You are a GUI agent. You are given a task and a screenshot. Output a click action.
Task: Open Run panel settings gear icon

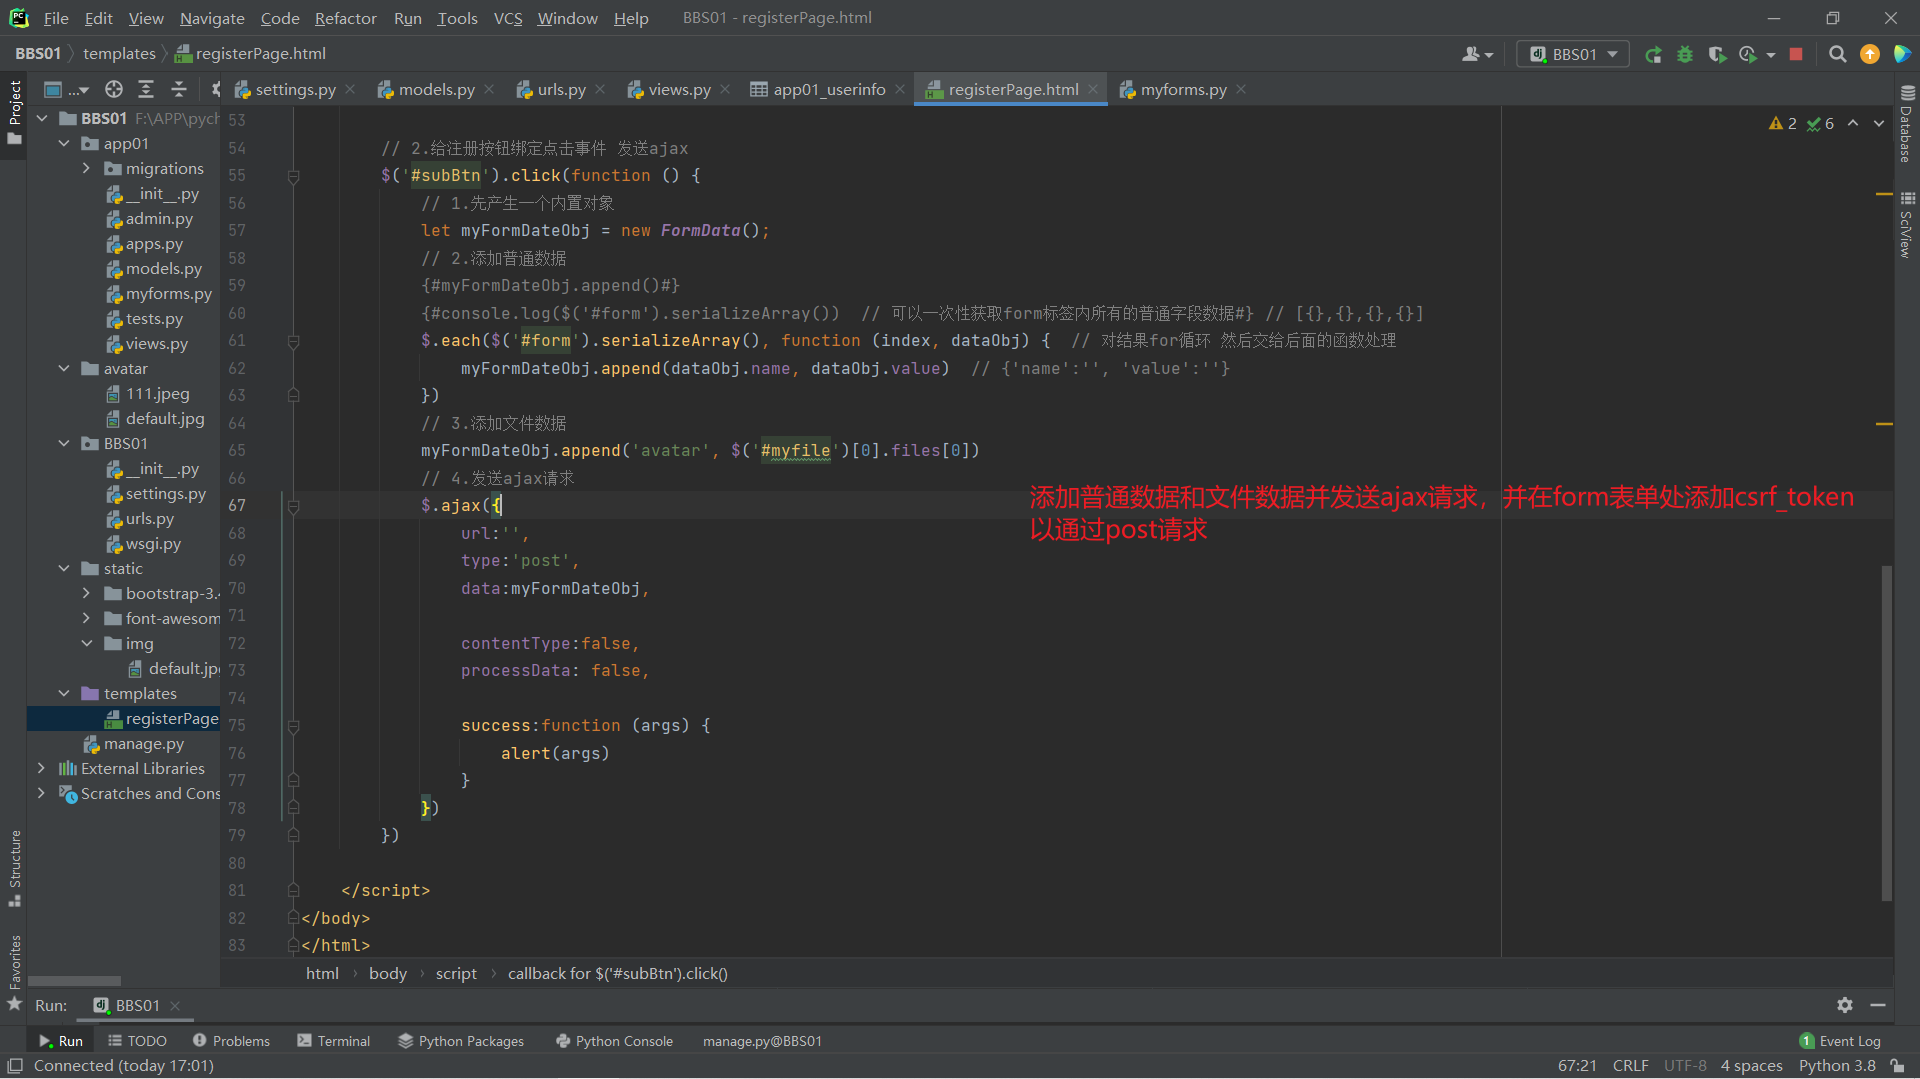coord(1845,1005)
